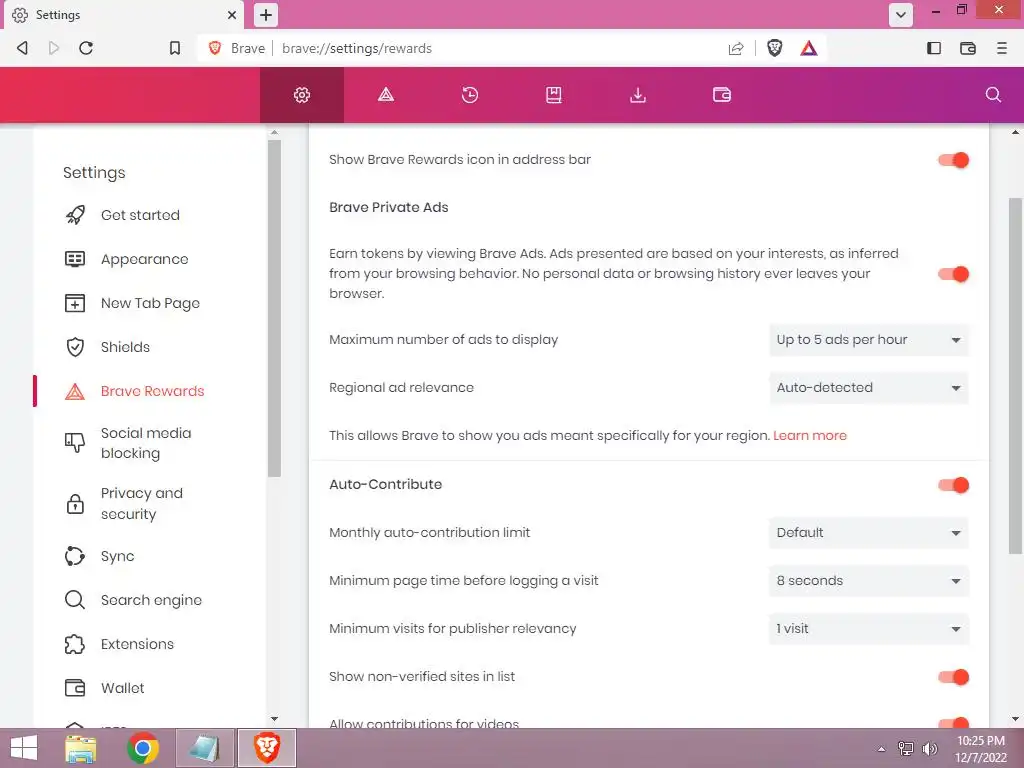Image resolution: width=1024 pixels, height=768 pixels.
Task: Open the Settings gear tab in the top bar
Action: pos(302,95)
